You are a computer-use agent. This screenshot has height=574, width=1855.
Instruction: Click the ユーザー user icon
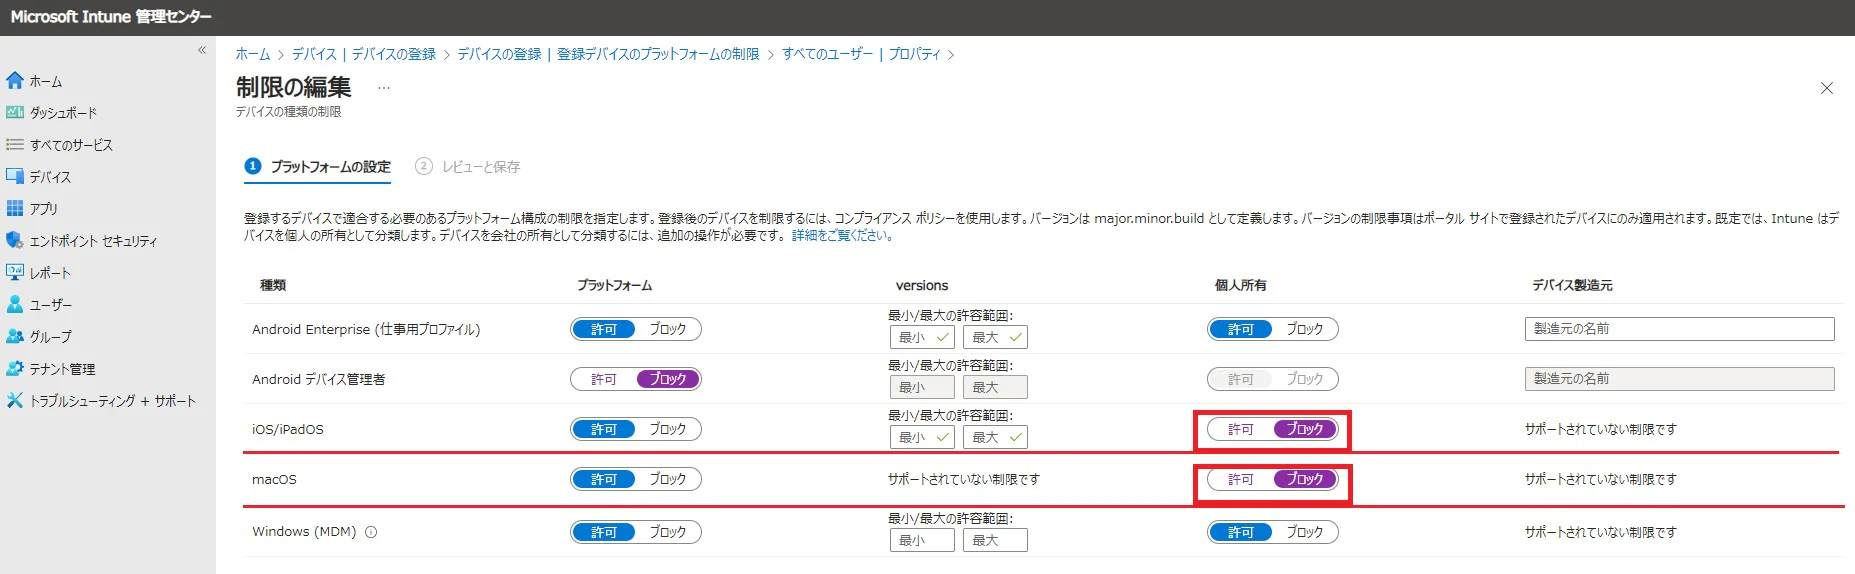click(15, 304)
